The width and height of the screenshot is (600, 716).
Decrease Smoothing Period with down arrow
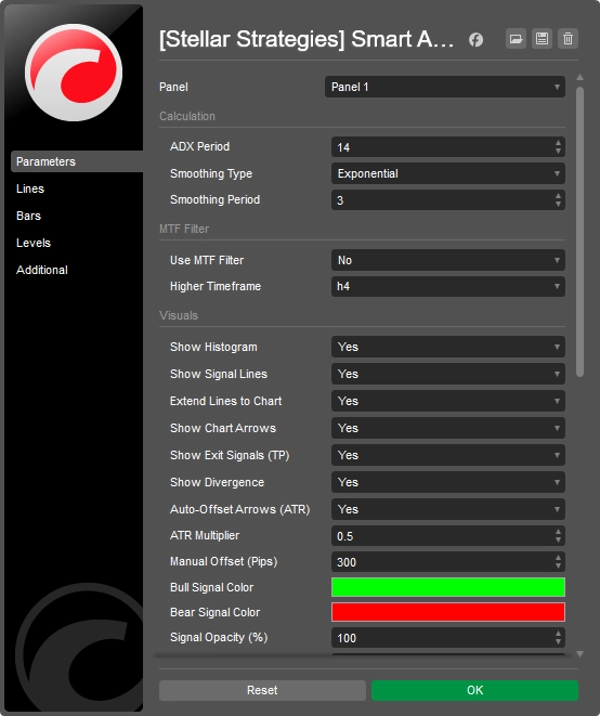pyautogui.click(x=558, y=204)
